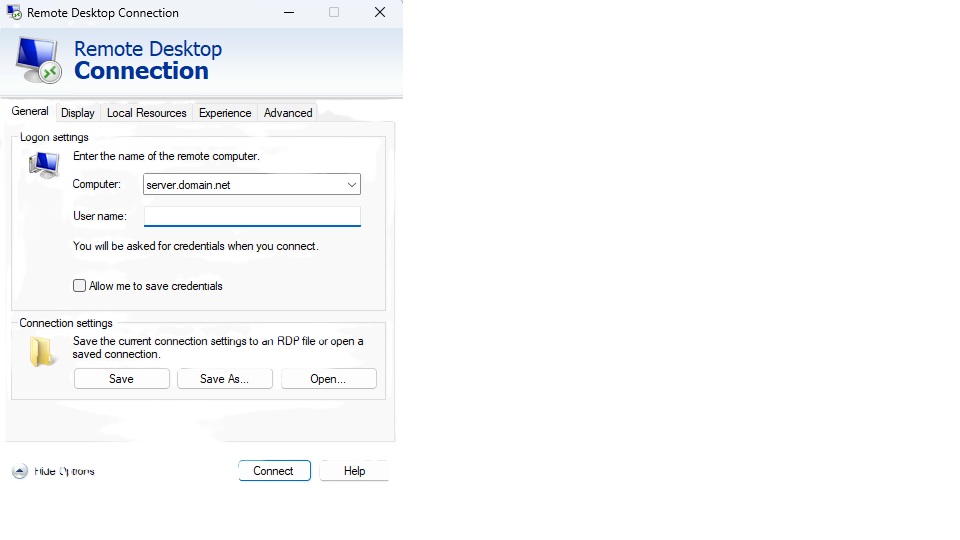The width and height of the screenshot is (960, 540).
Task: Click the Connect button
Action: [x=274, y=471]
